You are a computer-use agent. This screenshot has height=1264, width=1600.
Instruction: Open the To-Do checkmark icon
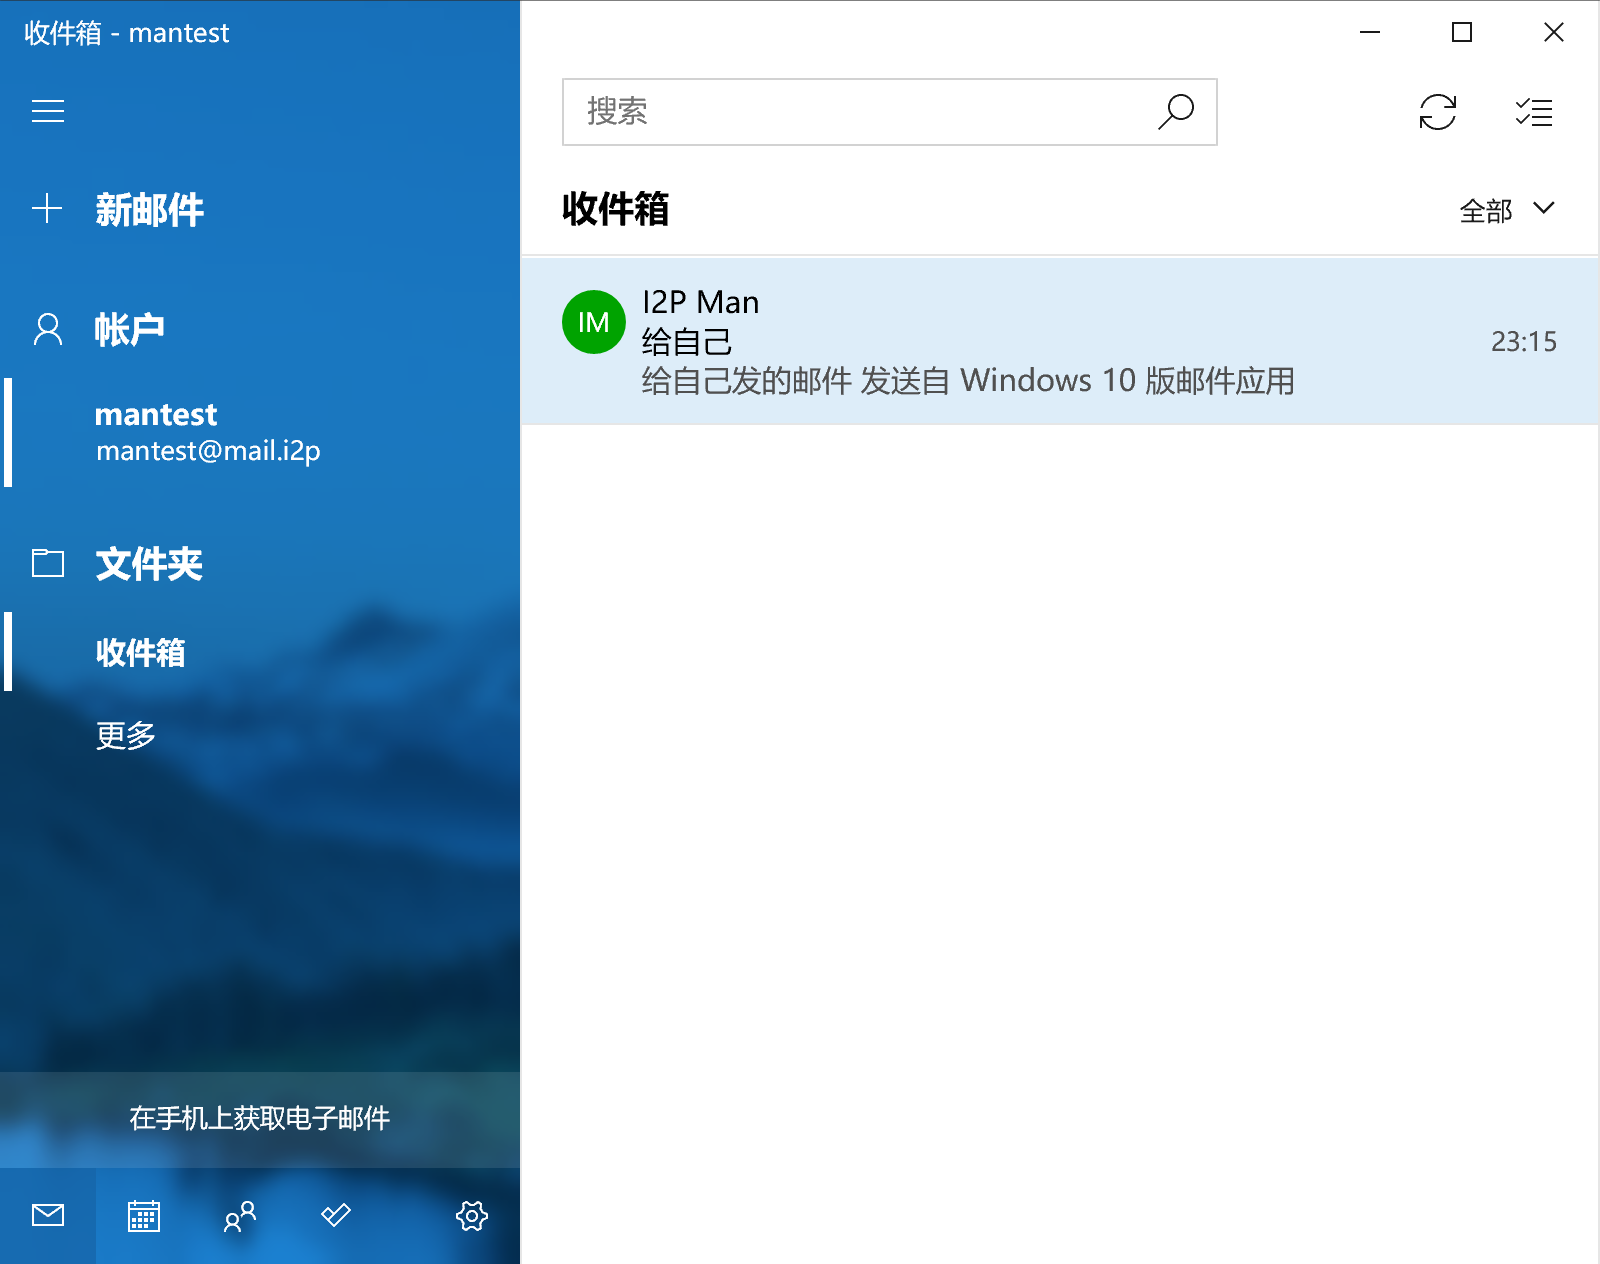click(x=336, y=1216)
